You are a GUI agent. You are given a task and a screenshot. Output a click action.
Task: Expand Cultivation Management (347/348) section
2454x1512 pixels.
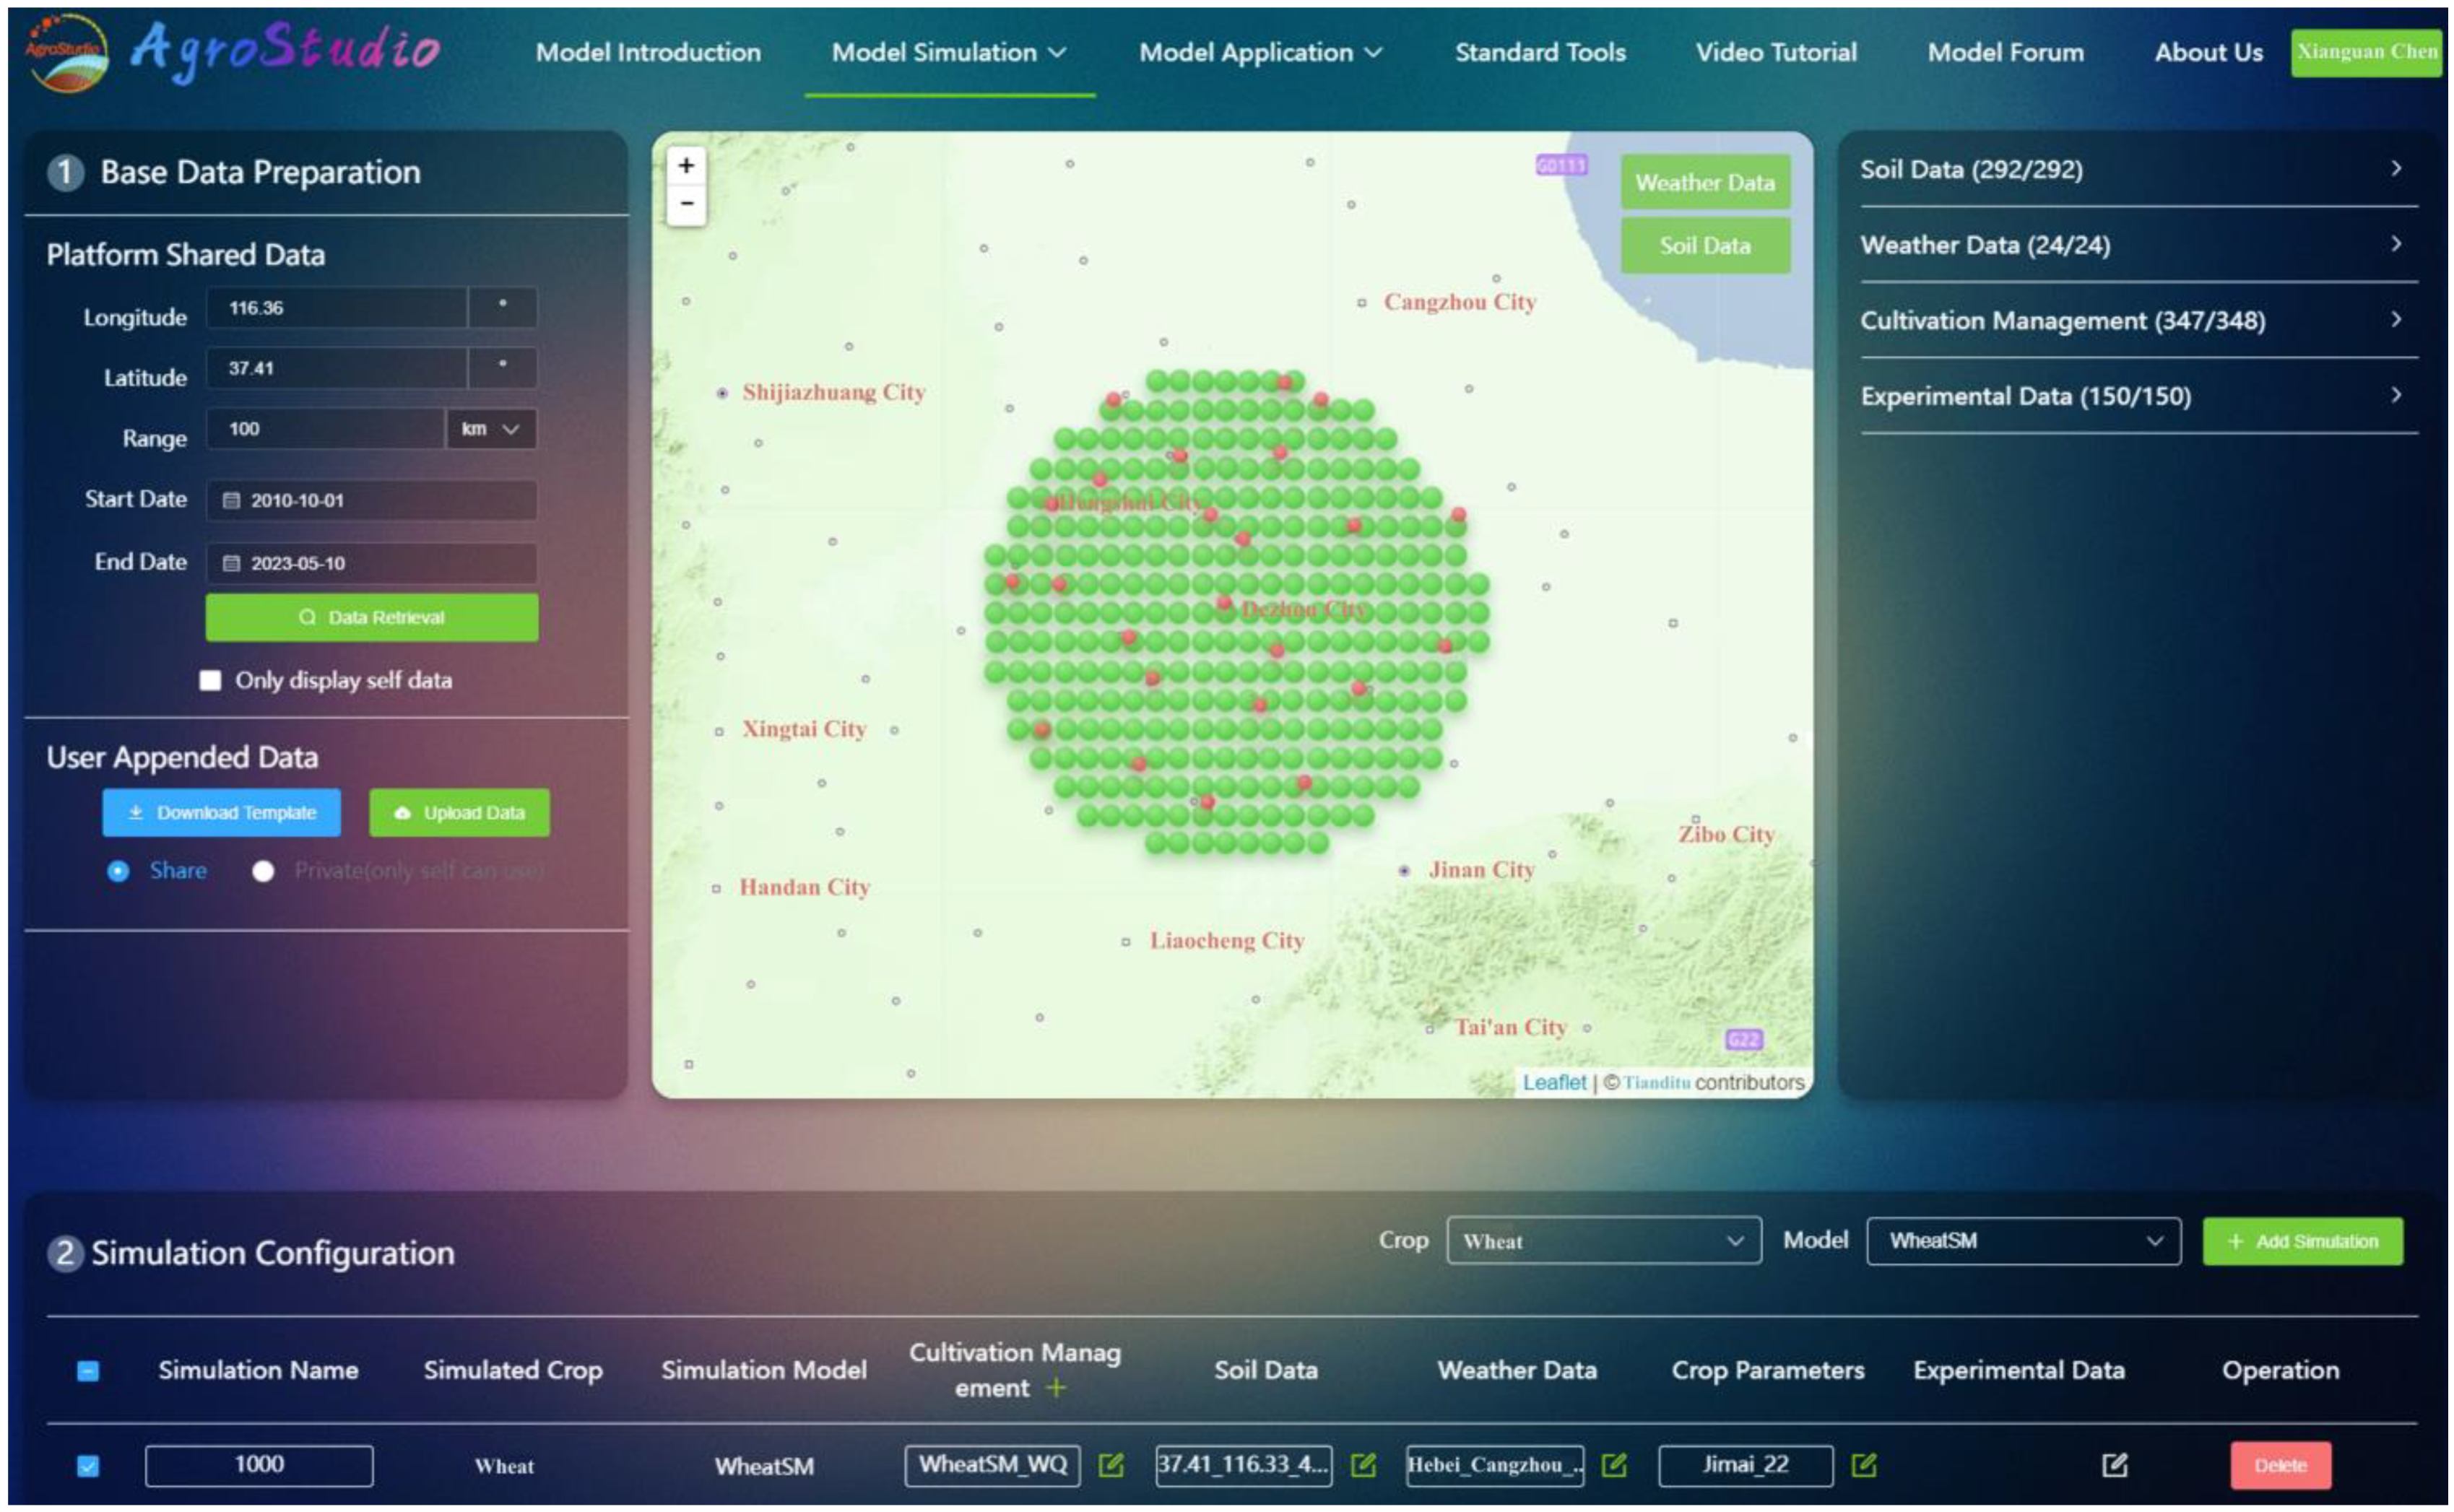click(x=2138, y=320)
